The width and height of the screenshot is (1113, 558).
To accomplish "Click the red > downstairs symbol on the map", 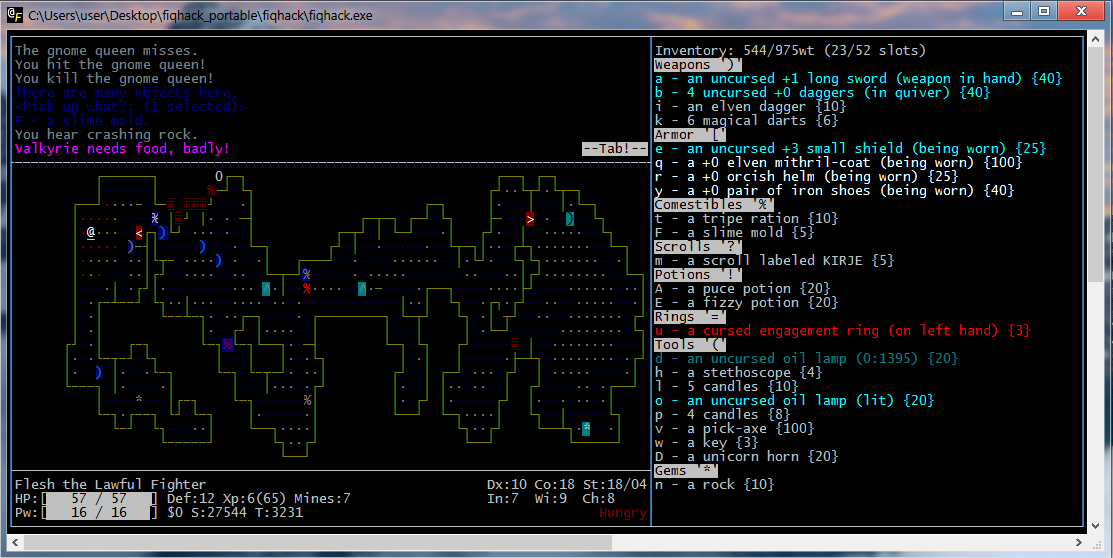I will [530, 219].
